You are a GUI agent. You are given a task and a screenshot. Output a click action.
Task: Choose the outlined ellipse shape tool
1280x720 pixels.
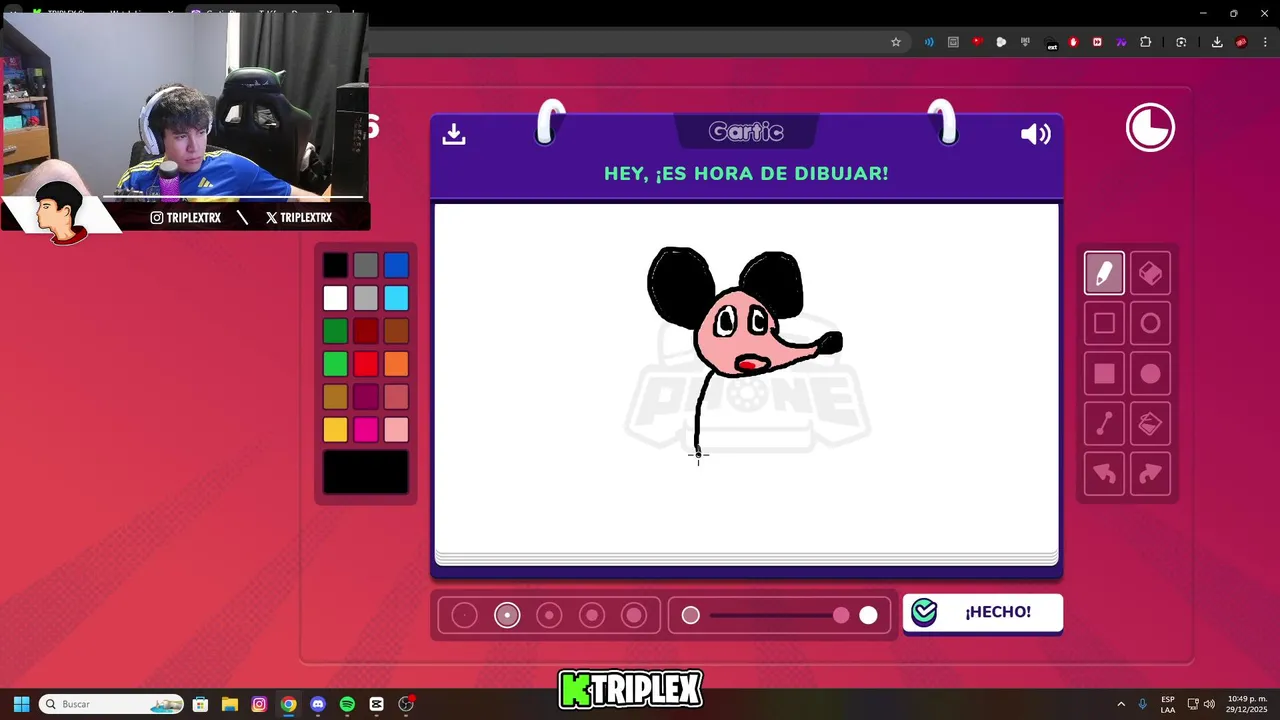click(x=1150, y=323)
